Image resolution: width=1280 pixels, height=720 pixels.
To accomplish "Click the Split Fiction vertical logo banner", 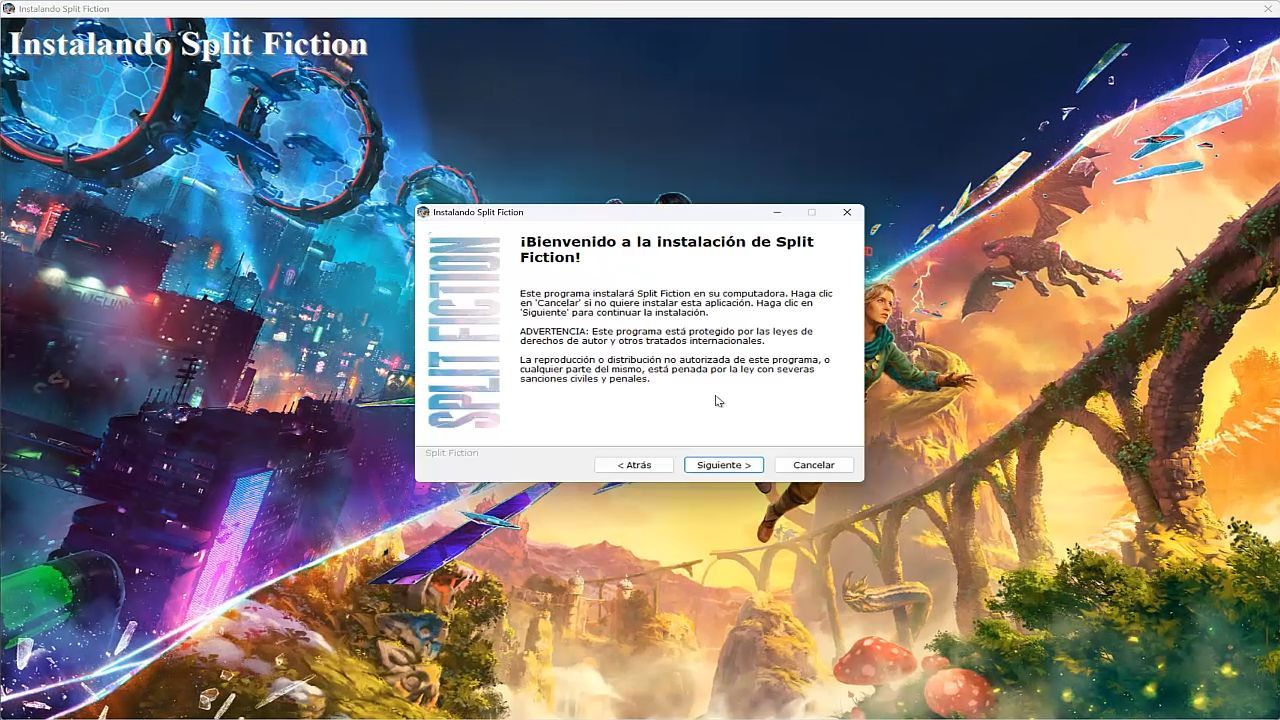I will 464,332.
